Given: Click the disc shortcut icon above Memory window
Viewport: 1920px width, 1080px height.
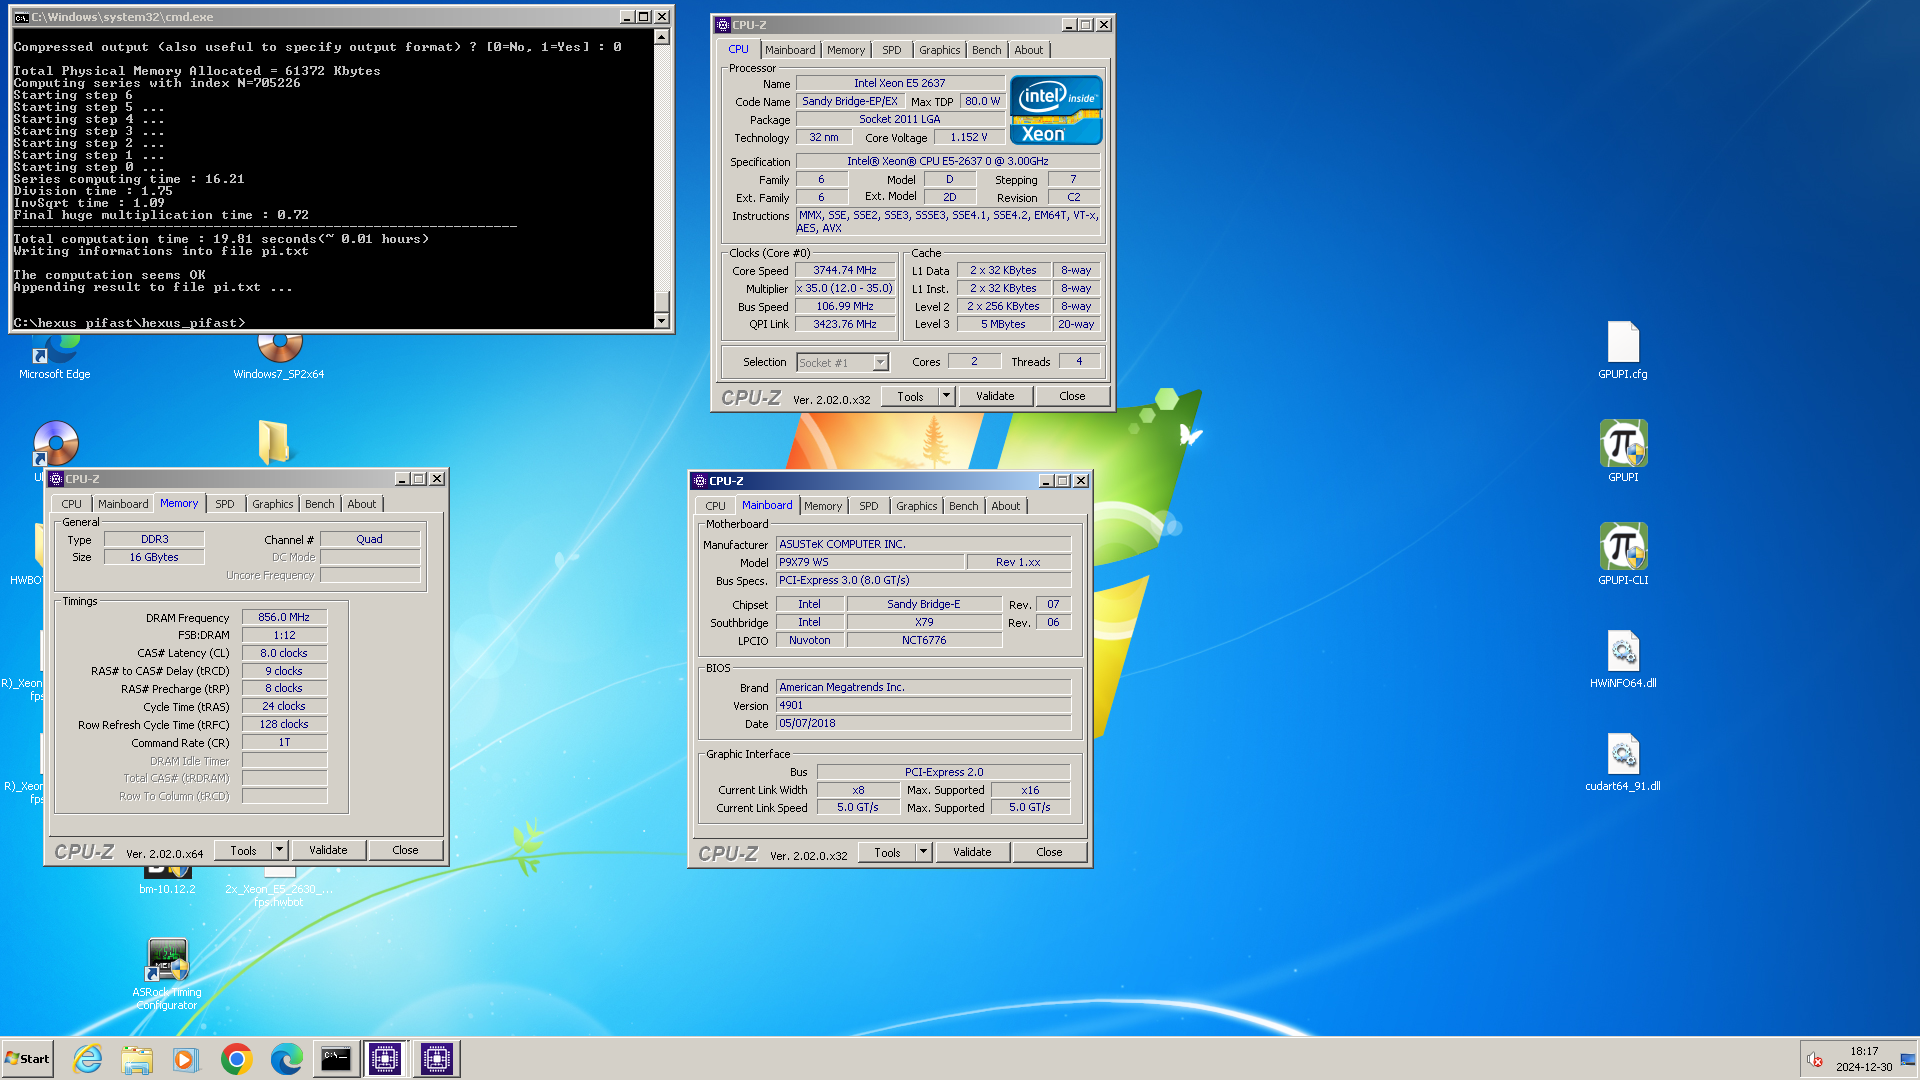Looking at the screenshot, I should pyautogui.click(x=56, y=444).
